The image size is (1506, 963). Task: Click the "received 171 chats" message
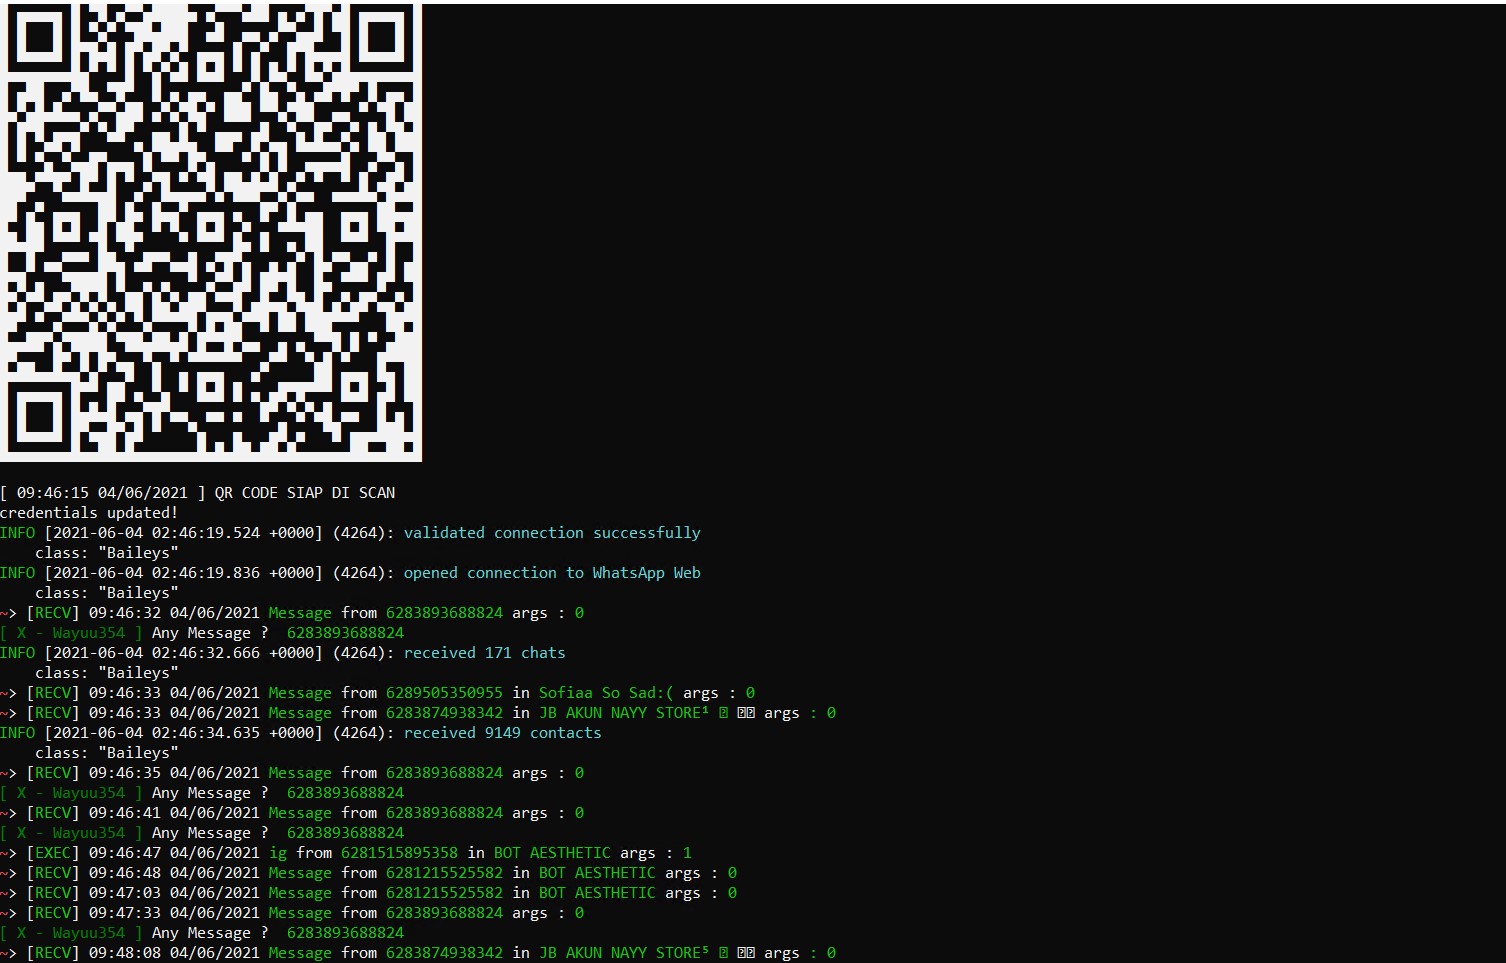(484, 653)
